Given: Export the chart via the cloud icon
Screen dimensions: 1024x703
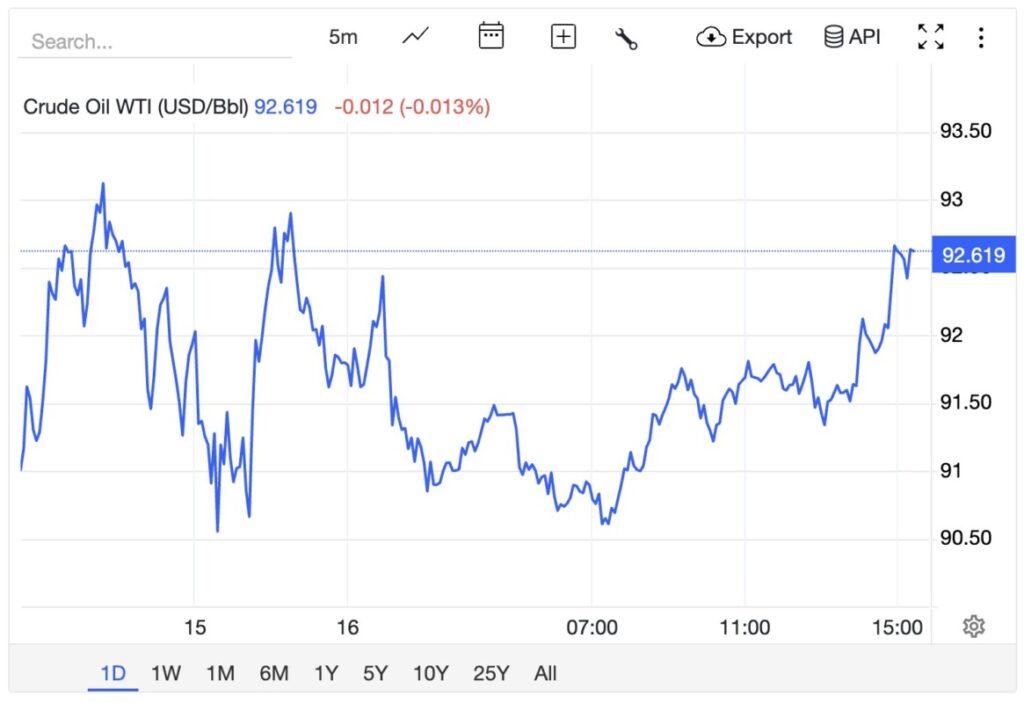Looking at the screenshot, I should pos(744,36).
